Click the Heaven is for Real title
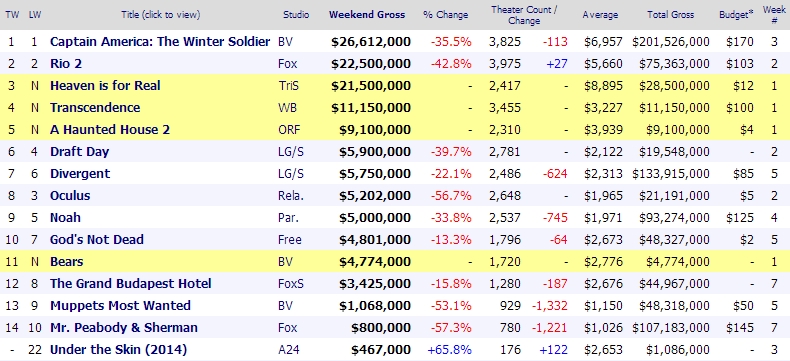This screenshot has height=361, width=790. click(105, 86)
